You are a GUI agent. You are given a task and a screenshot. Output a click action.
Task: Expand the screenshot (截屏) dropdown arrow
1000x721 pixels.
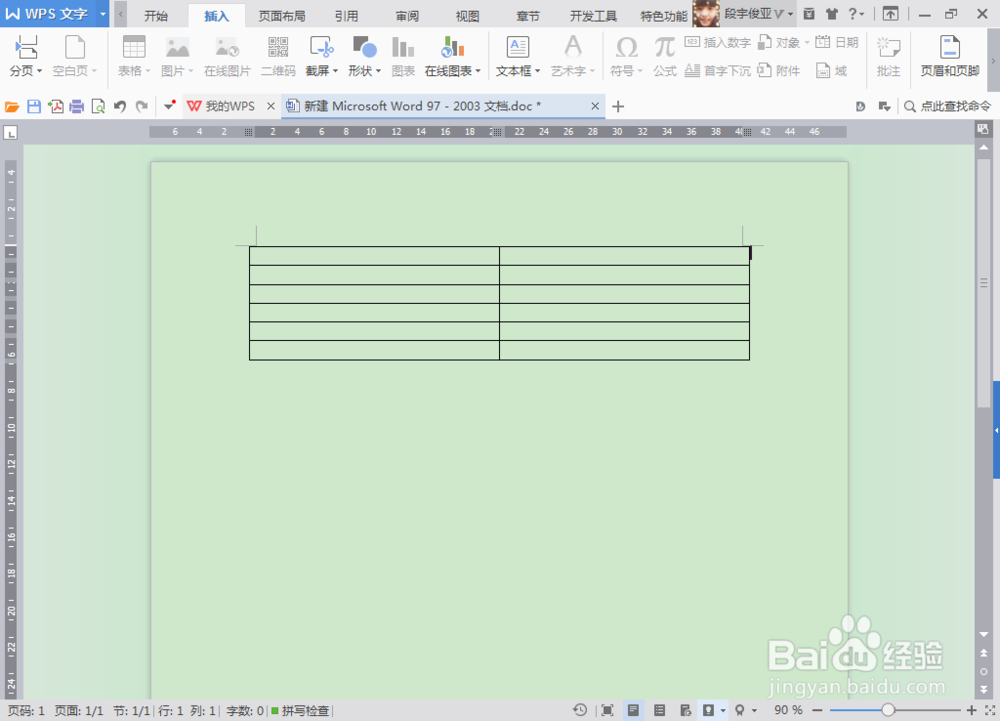[x=335, y=71]
